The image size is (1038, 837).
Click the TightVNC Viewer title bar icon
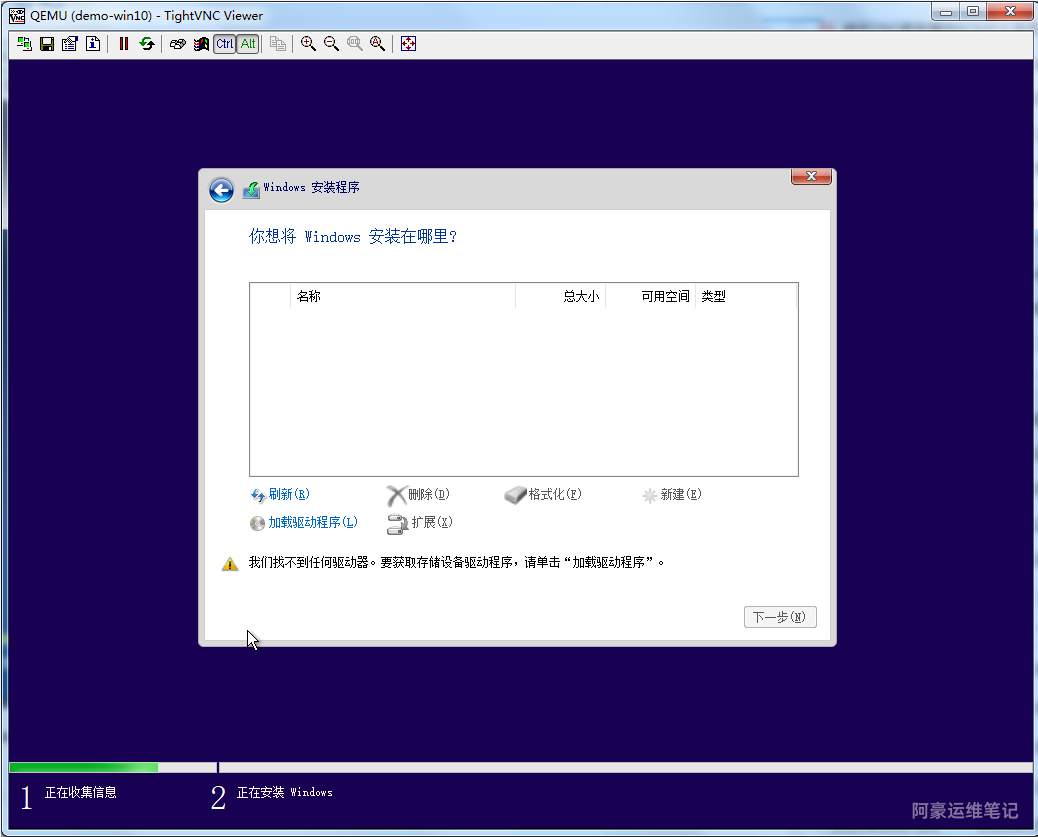[17, 15]
